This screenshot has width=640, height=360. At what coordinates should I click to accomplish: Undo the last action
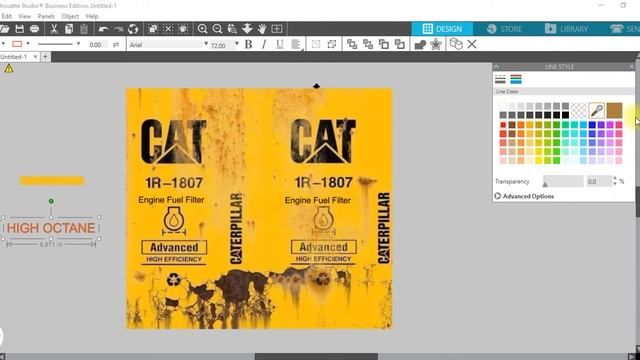103,29
